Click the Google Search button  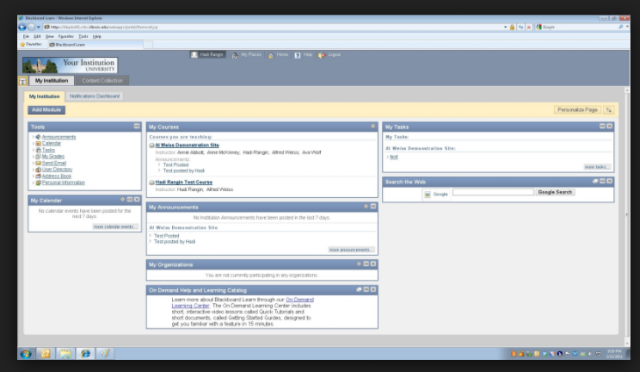(555, 192)
